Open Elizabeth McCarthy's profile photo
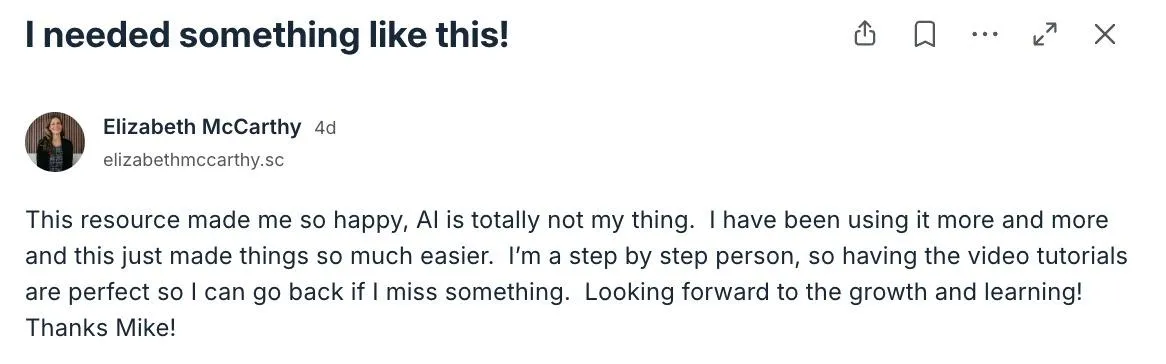The image size is (1166, 364). (55, 141)
